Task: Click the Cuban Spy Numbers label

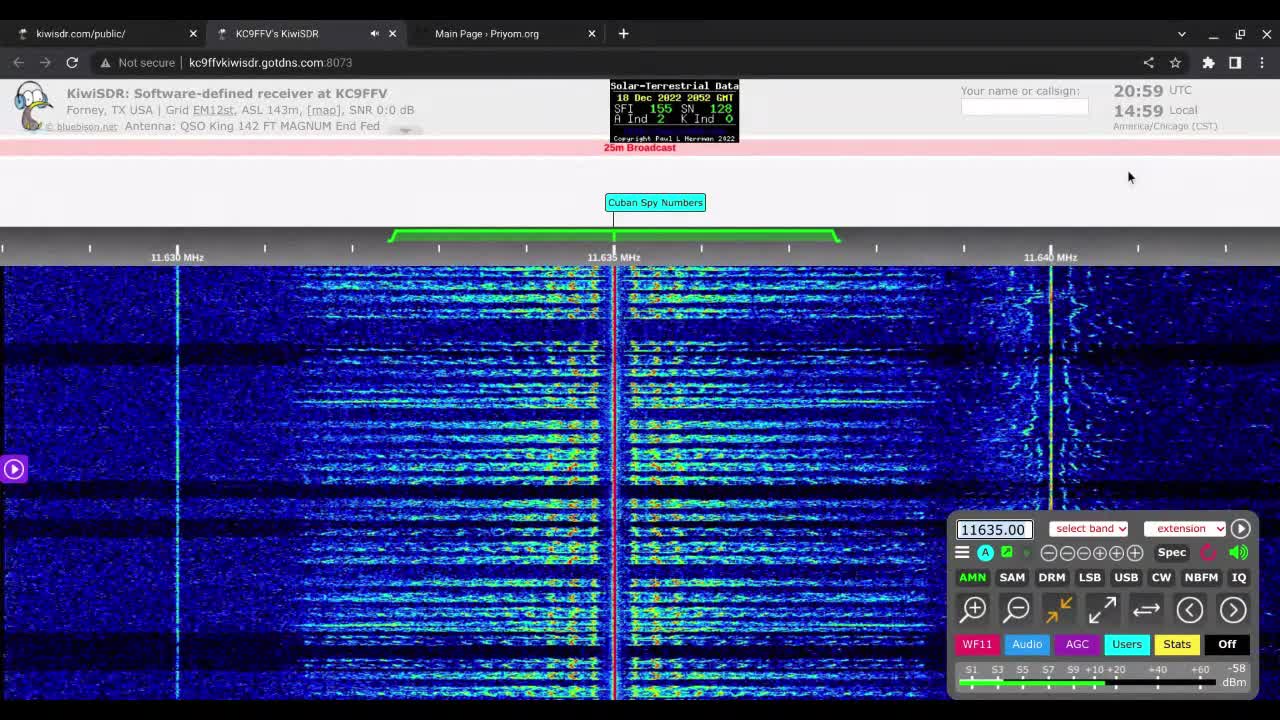Action: [655, 202]
